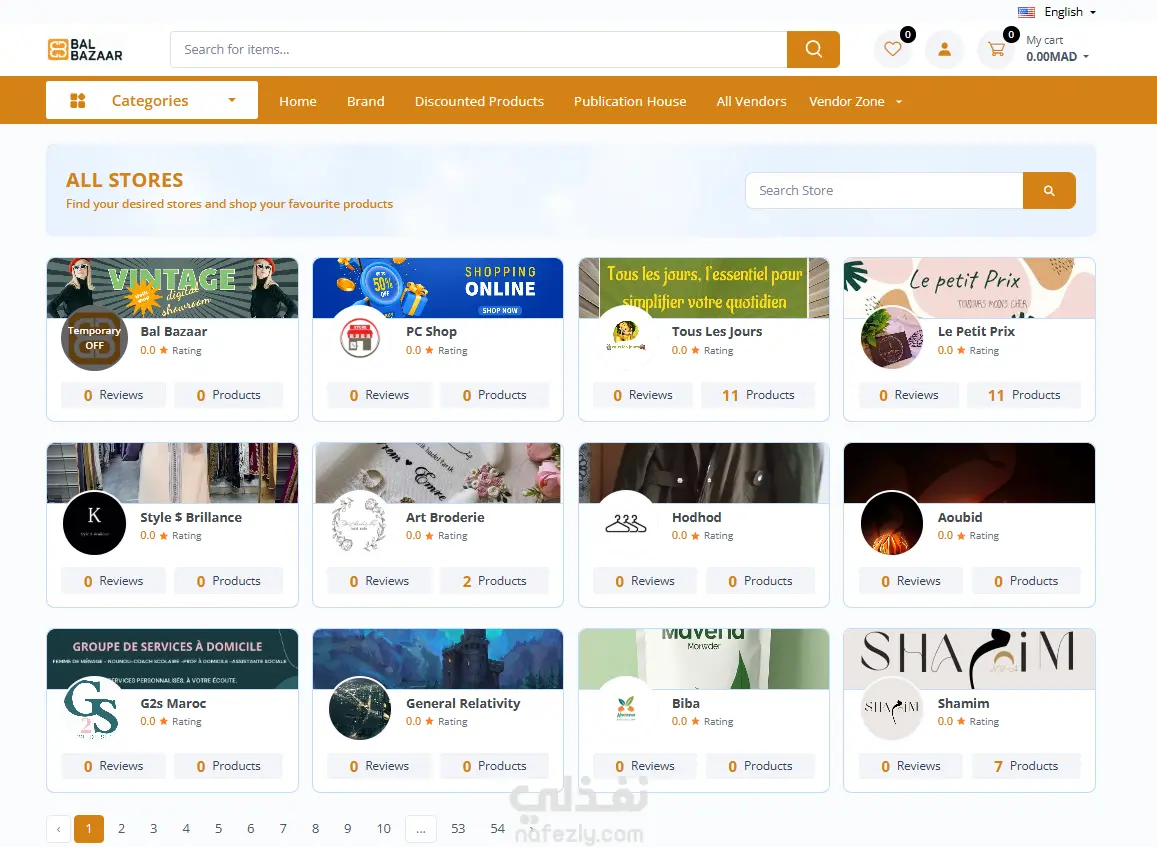Open the Vintage digital showroom banner
Screen dimensions: 1157x847
pyautogui.click(x=173, y=288)
